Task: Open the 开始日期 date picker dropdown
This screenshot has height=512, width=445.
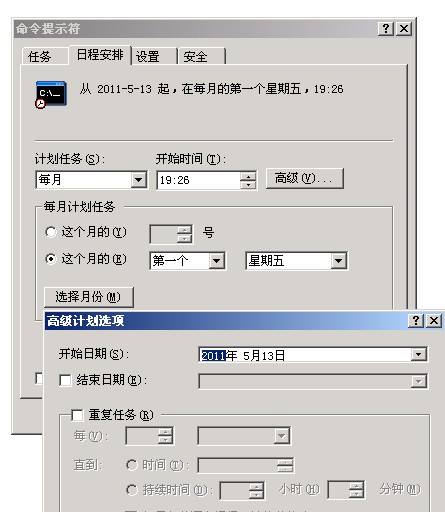Action: (419, 354)
